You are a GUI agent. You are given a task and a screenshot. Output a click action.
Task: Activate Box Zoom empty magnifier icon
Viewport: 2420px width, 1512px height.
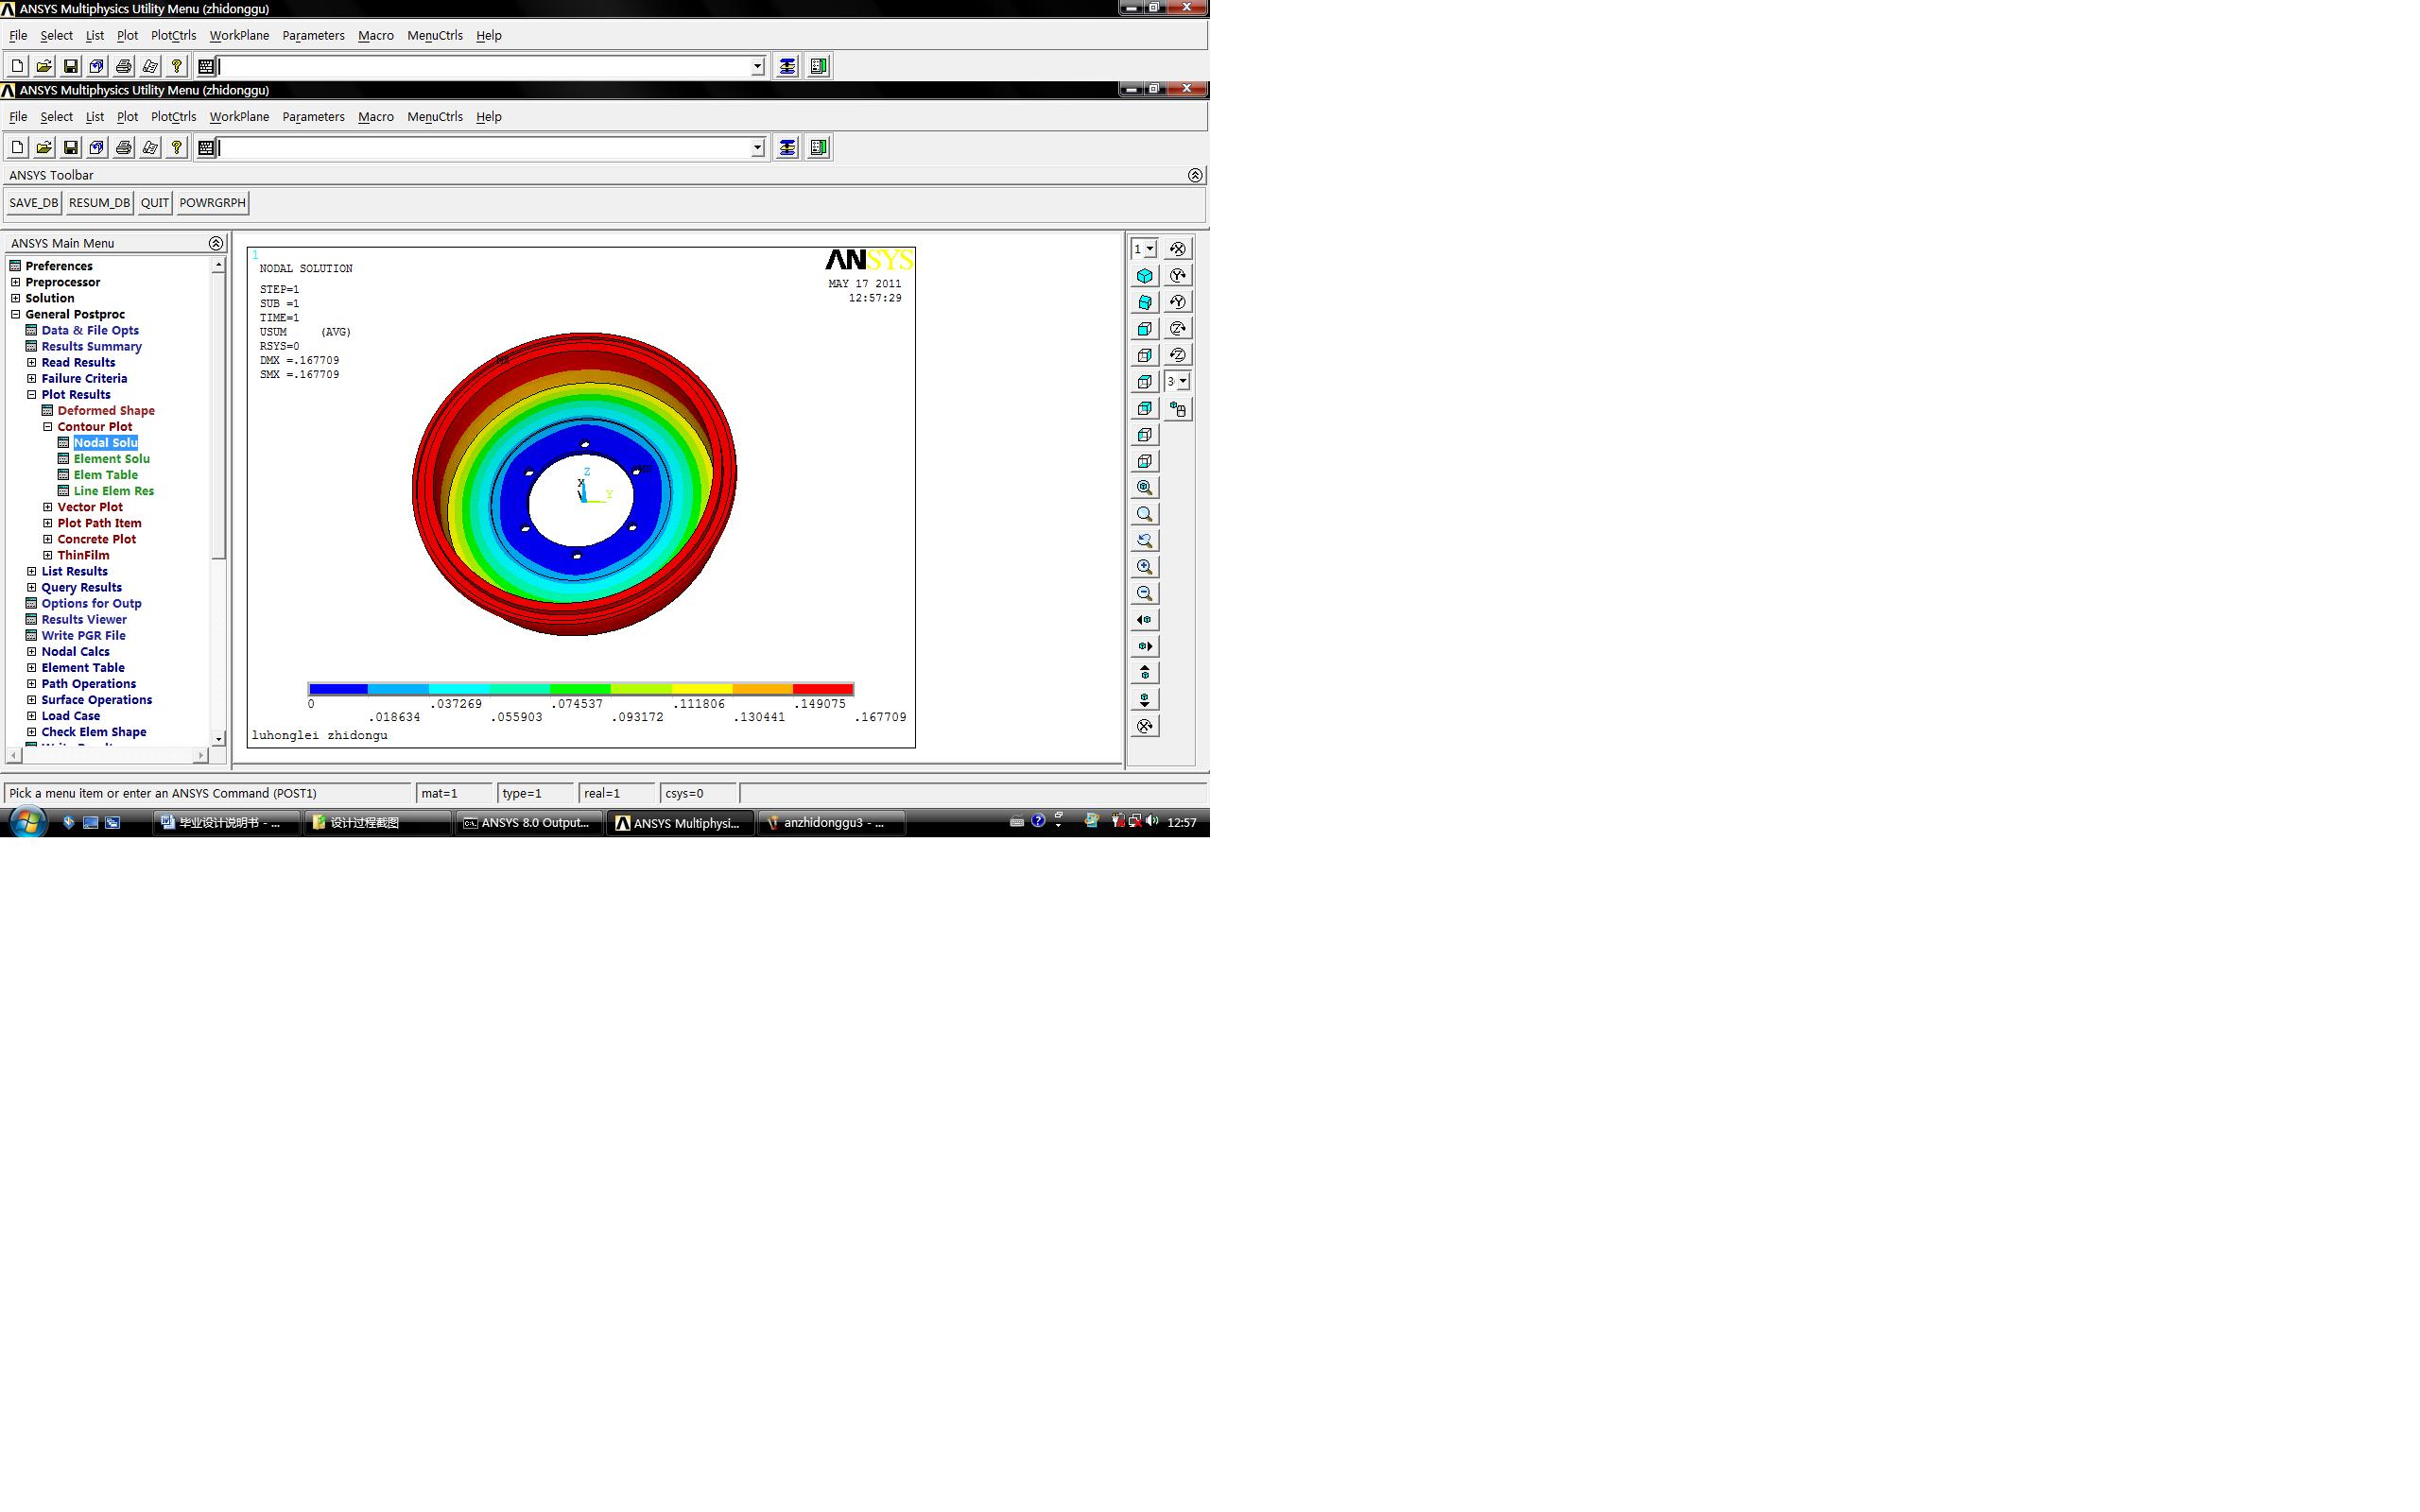point(1145,514)
